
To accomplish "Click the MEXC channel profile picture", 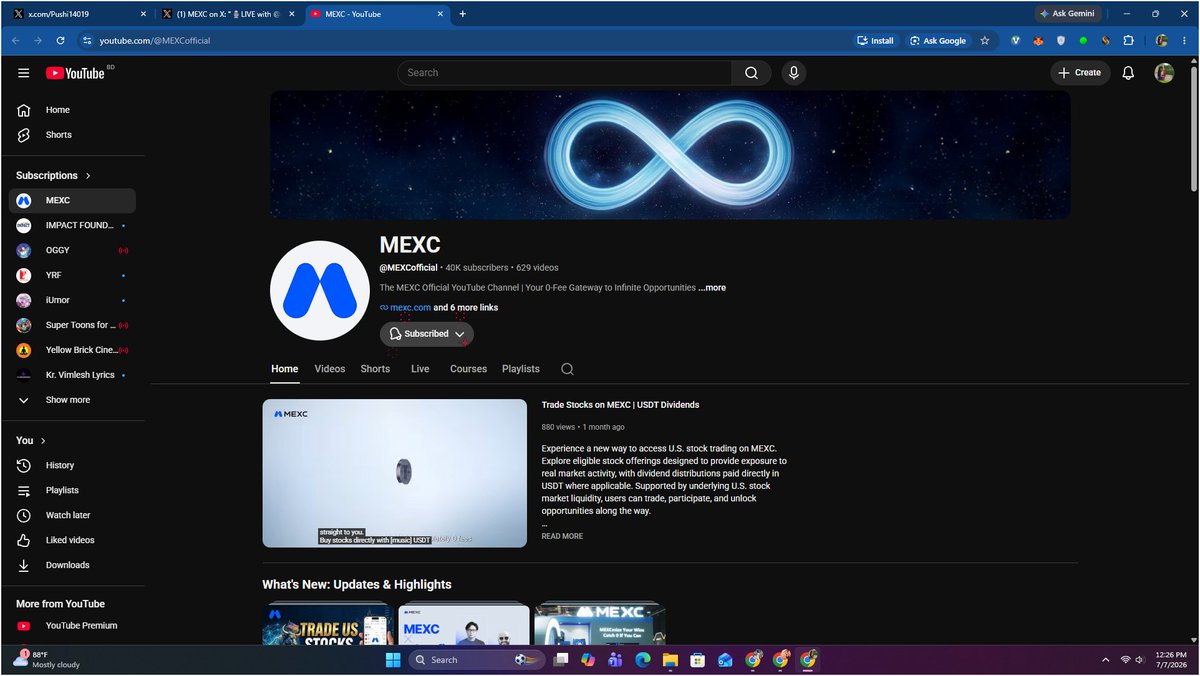I will point(320,291).
